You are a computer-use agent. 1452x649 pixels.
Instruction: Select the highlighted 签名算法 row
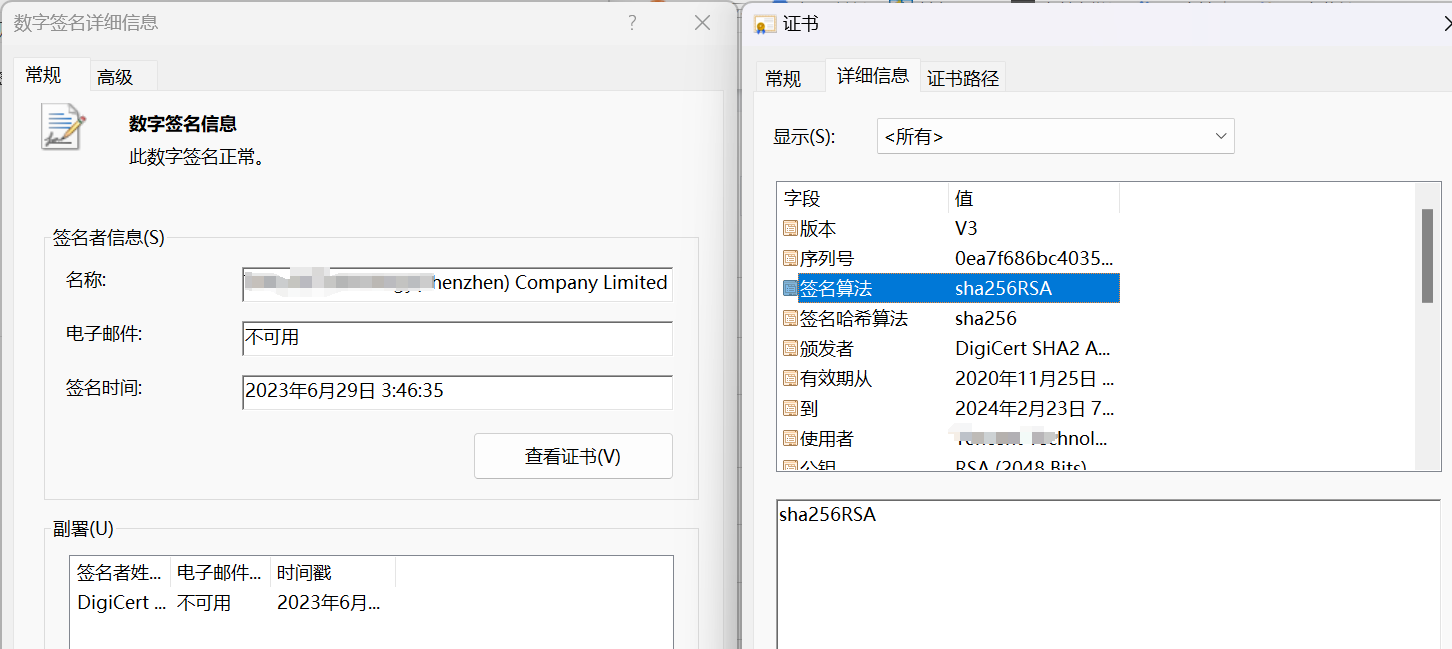950,289
